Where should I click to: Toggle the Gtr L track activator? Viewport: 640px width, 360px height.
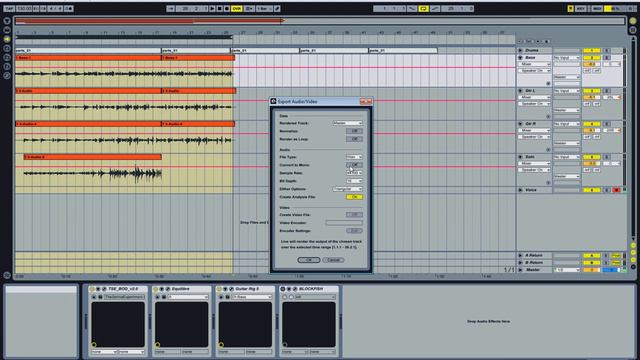591,91
